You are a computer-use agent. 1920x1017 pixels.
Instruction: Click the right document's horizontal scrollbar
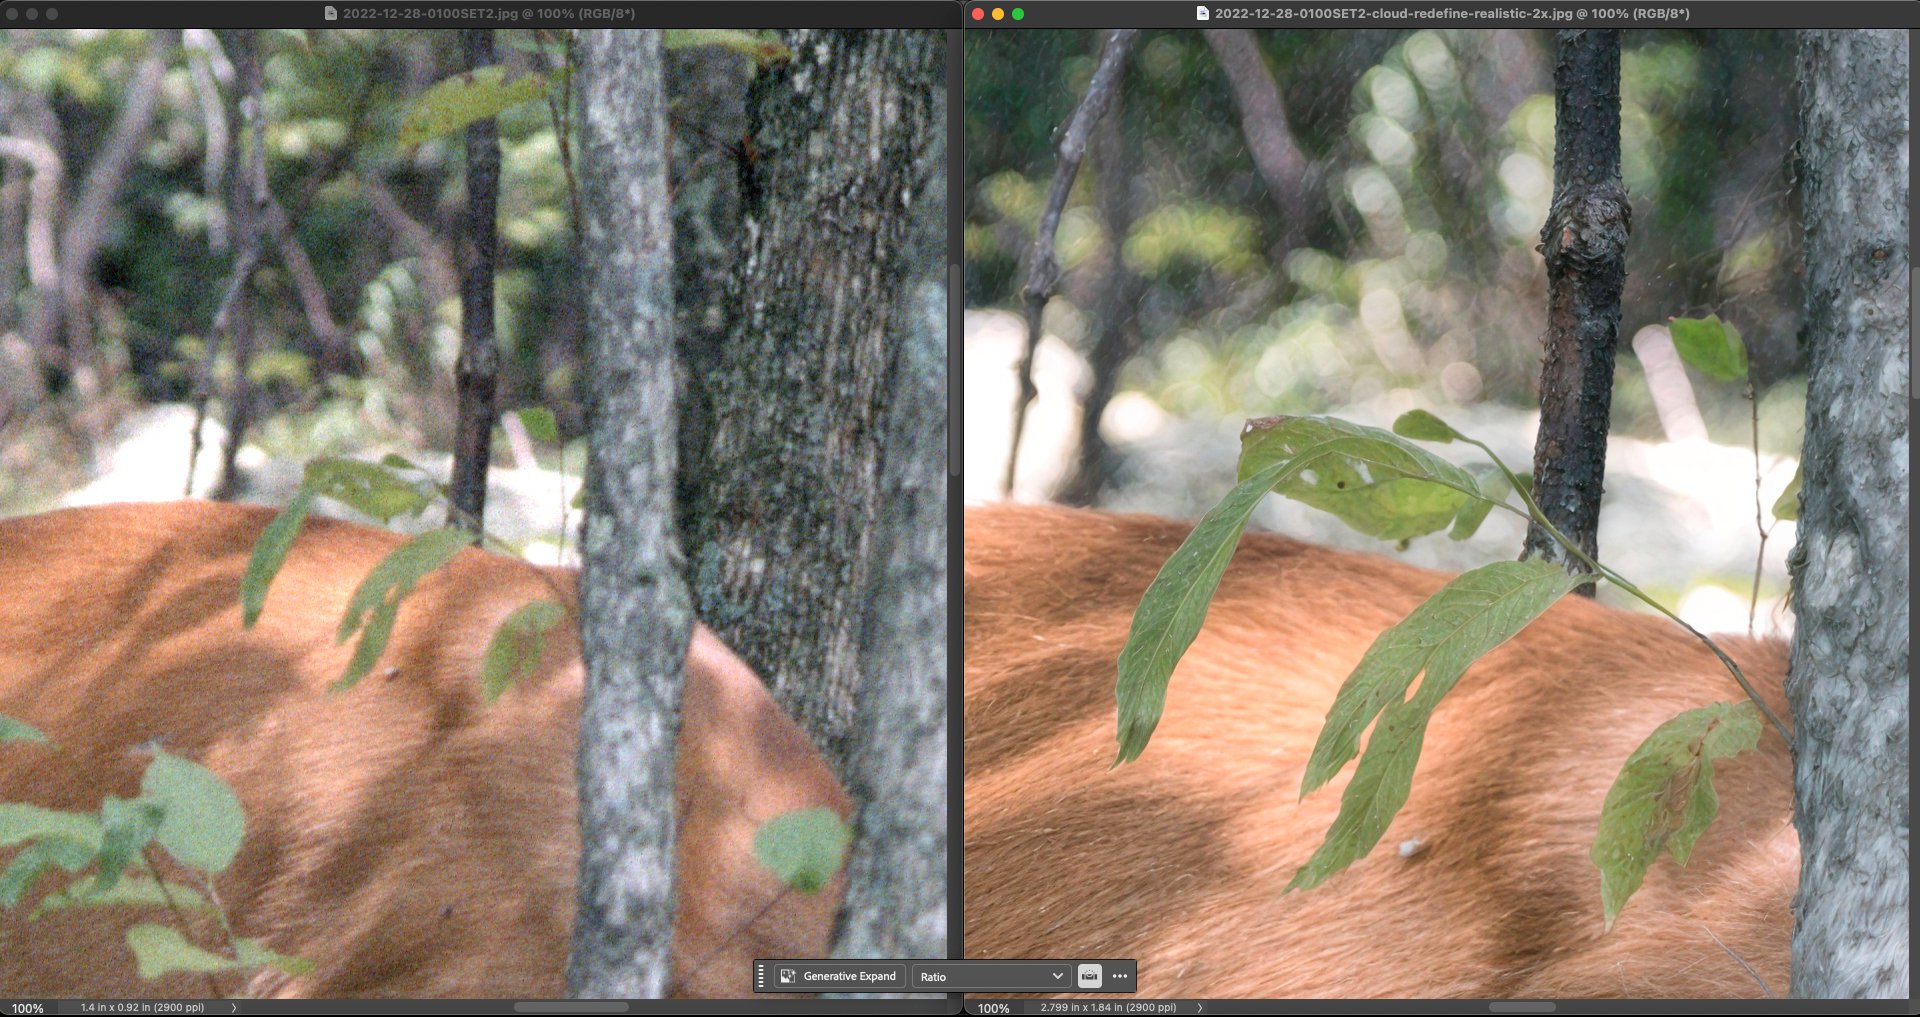tap(1521, 1008)
